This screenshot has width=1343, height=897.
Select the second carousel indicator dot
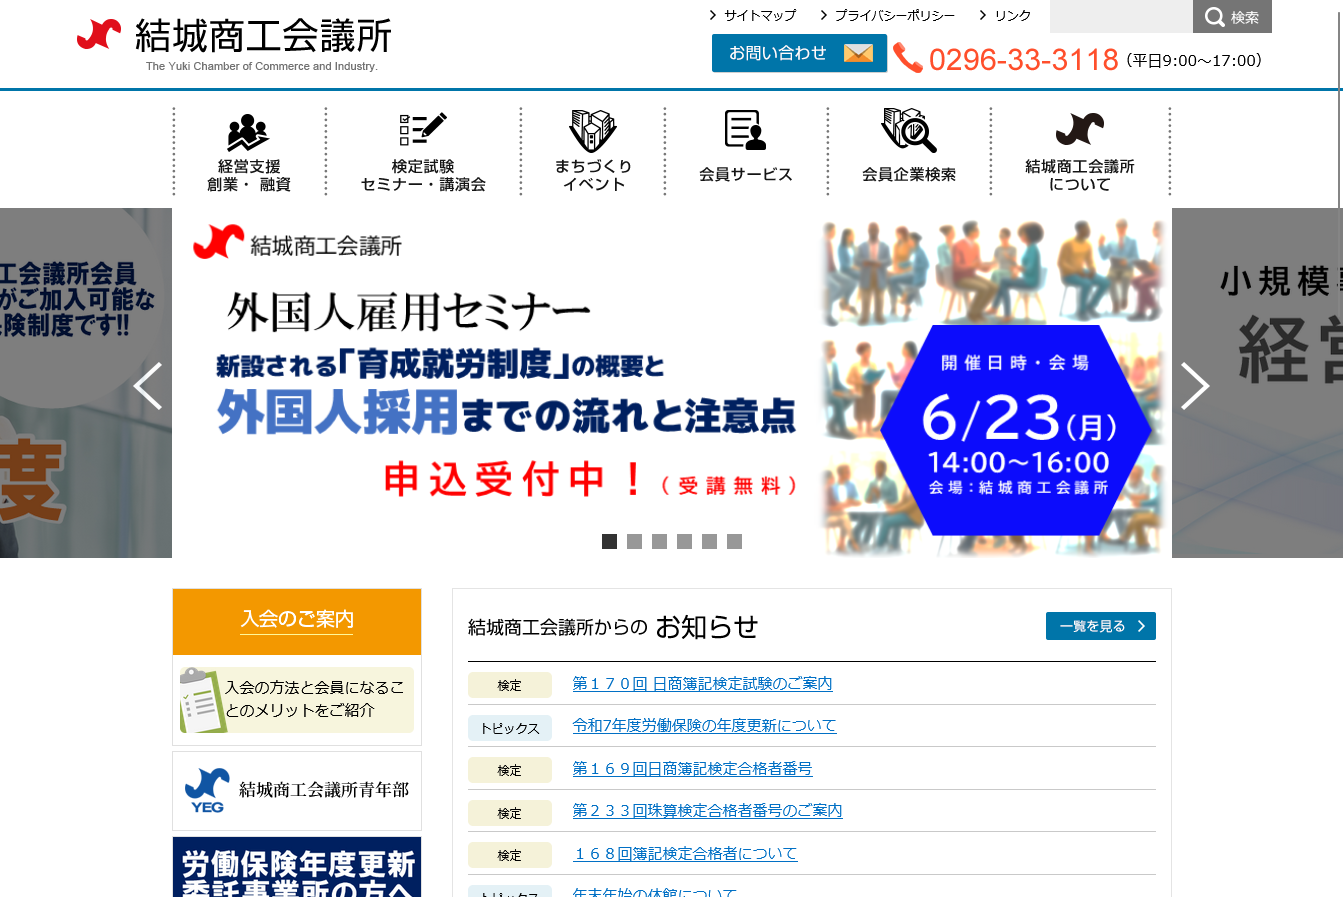[x=634, y=542]
